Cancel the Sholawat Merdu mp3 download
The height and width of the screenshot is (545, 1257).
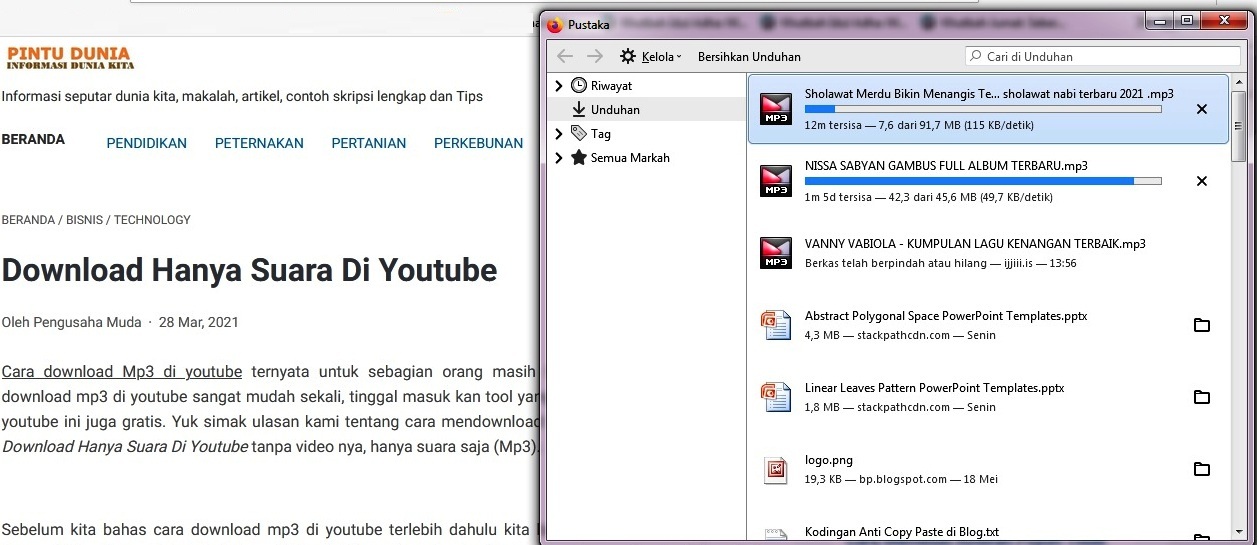(1202, 109)
